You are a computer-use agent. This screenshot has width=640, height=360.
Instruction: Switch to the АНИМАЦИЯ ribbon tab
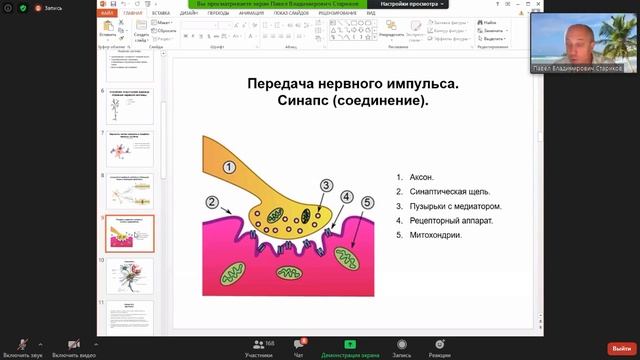(251, 13)
